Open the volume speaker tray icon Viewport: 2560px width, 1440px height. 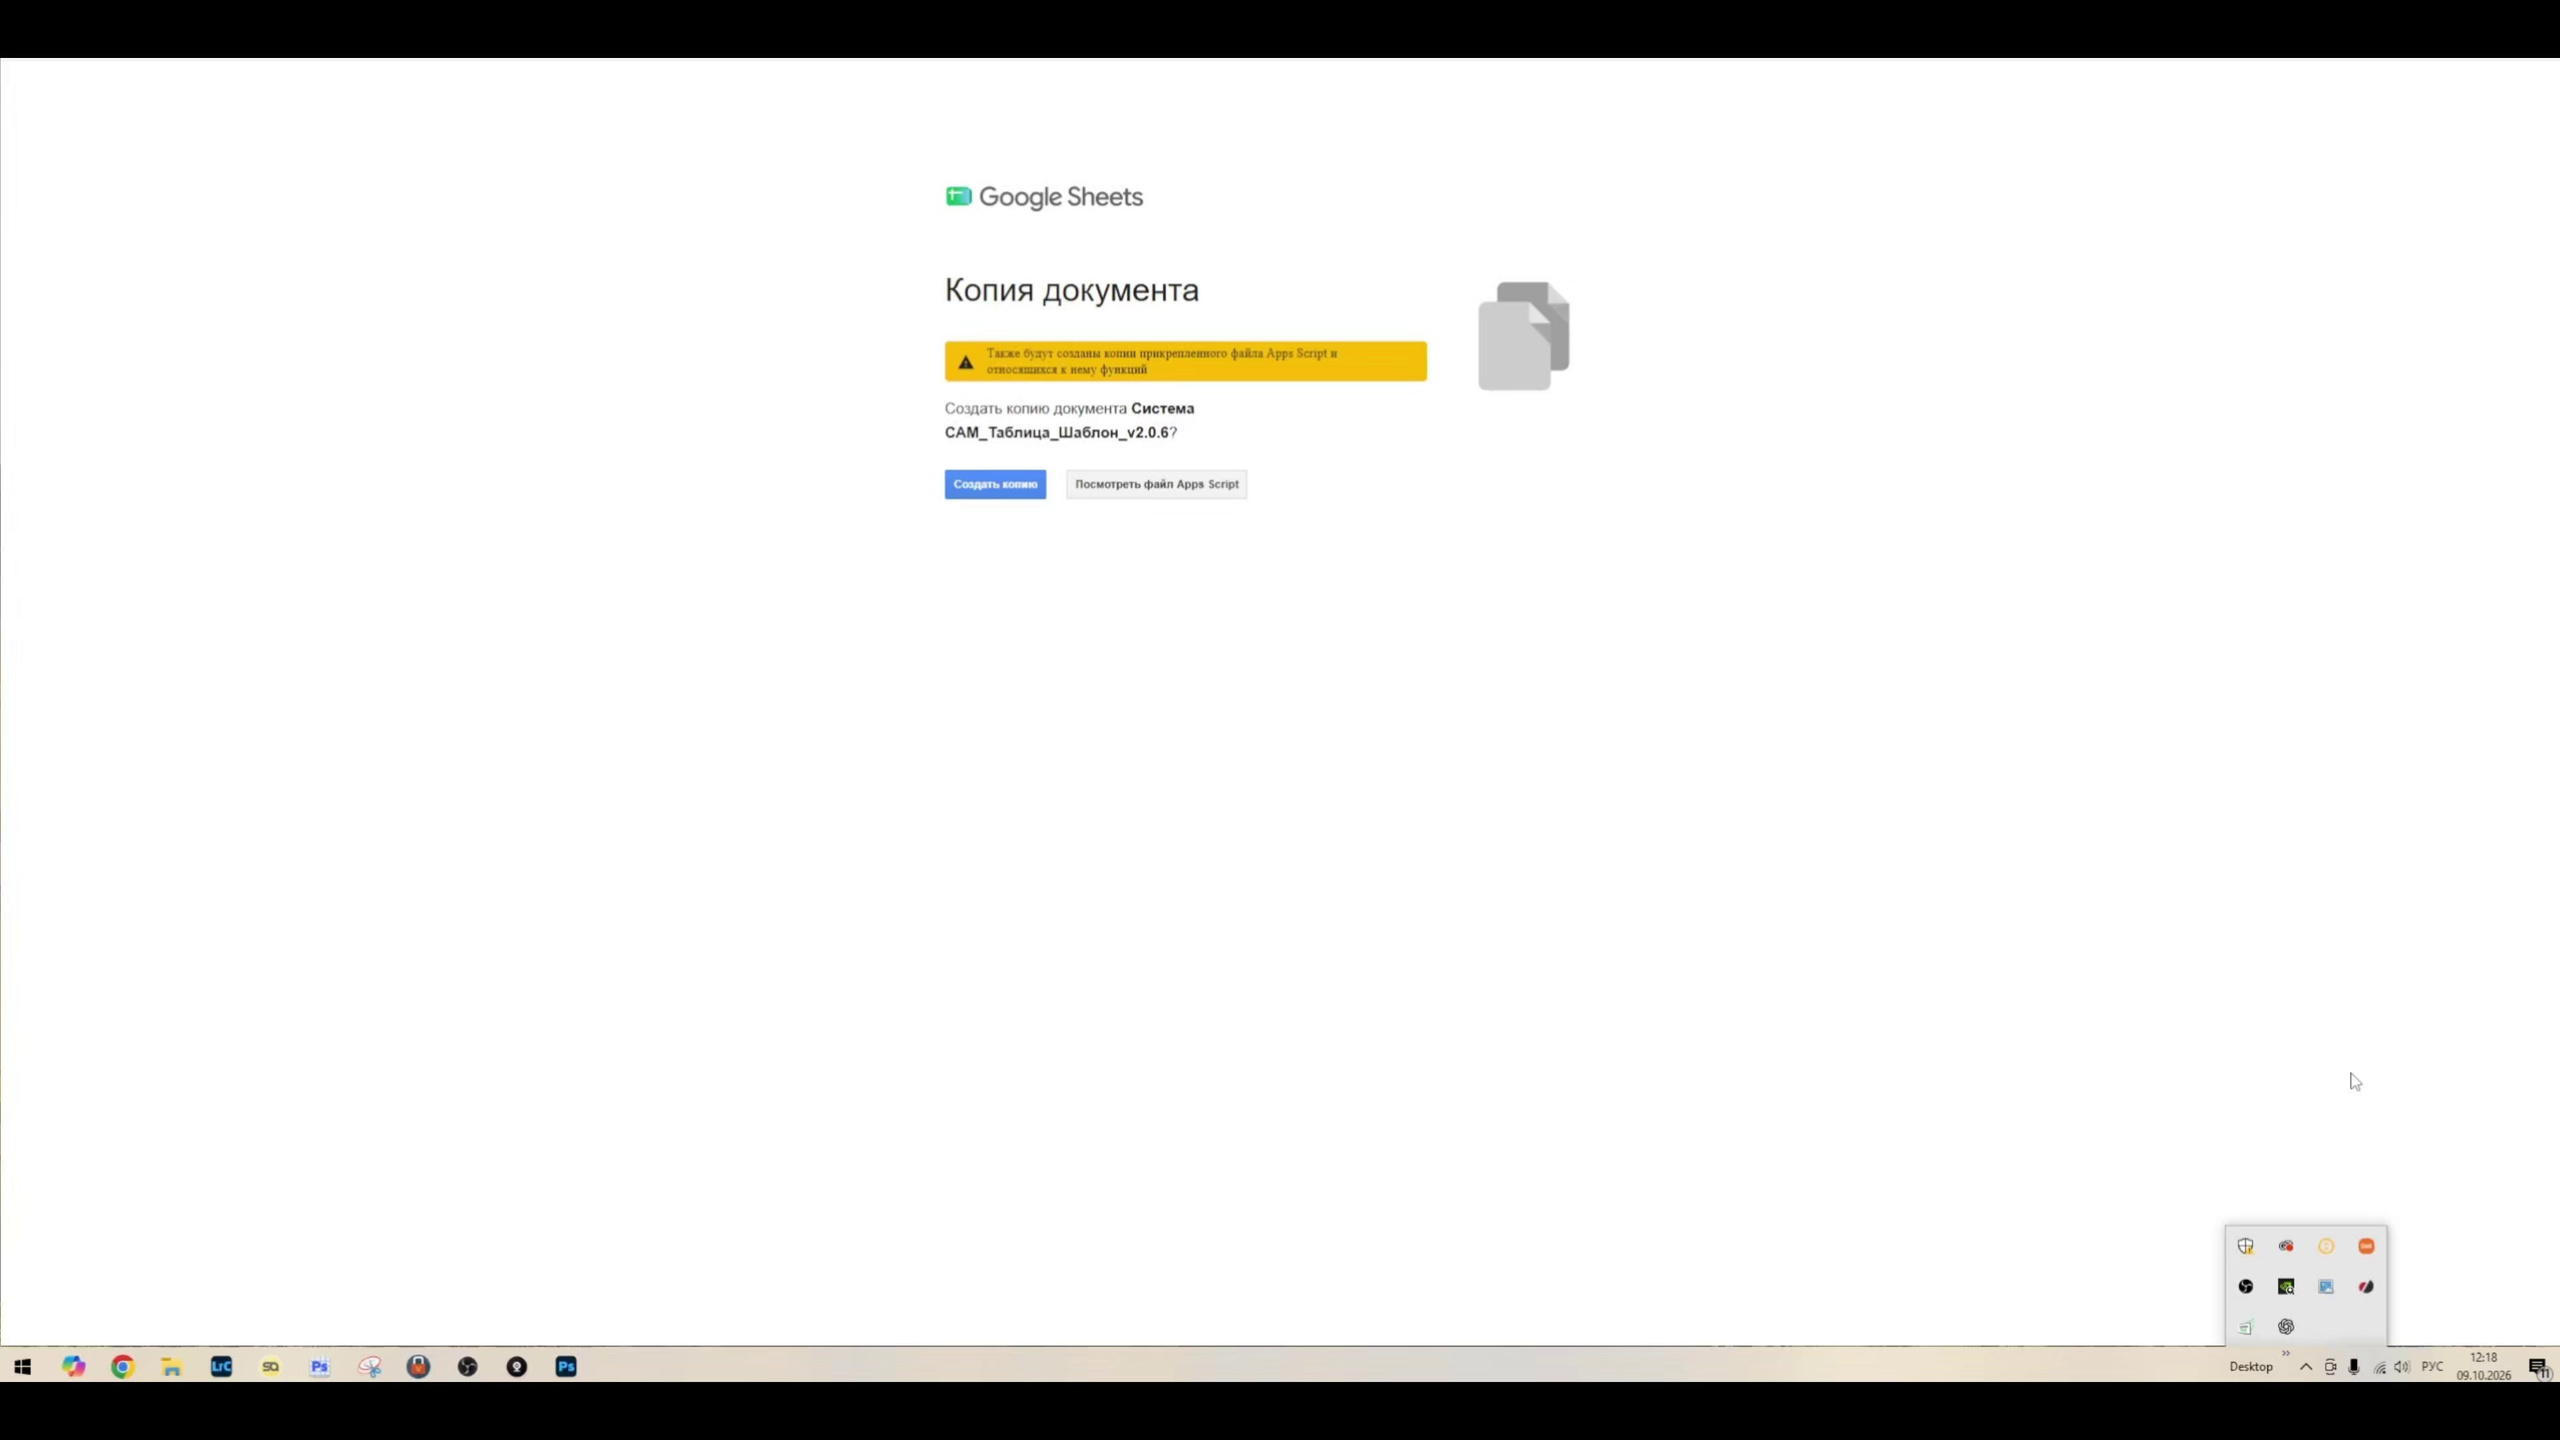pyautogui.click(x=2402, y=1367)
